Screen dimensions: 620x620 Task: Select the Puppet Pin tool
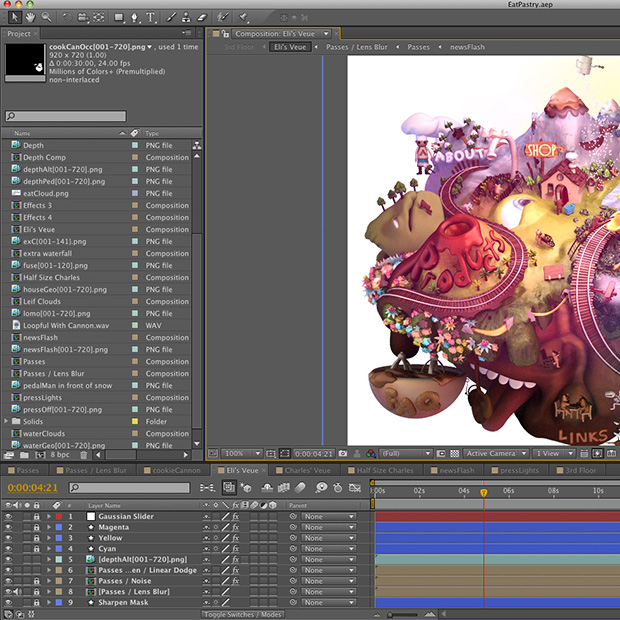[243, 17]
